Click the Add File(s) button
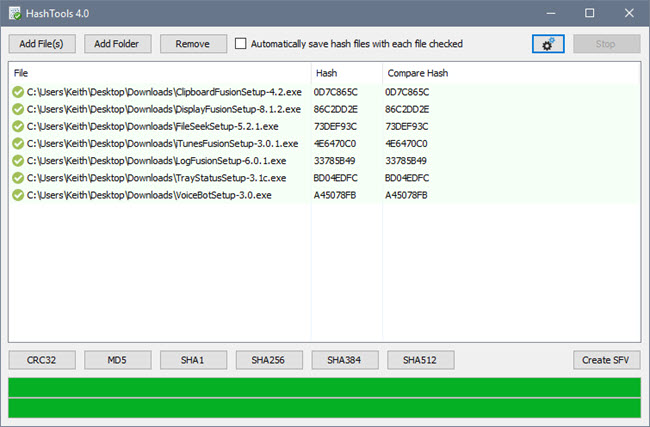The width and height of the screenshot is (650, 427). pos(42,44)
